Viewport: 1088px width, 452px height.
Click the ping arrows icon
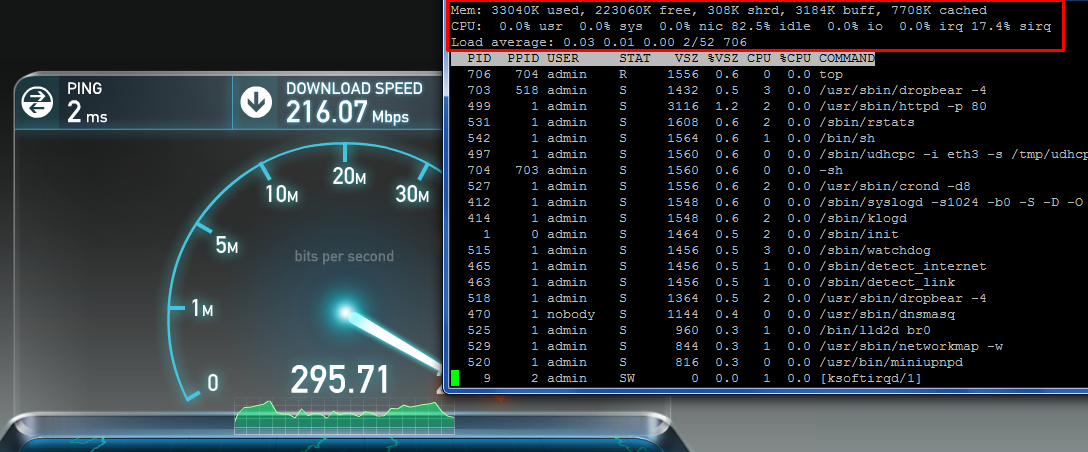point(38,101)
